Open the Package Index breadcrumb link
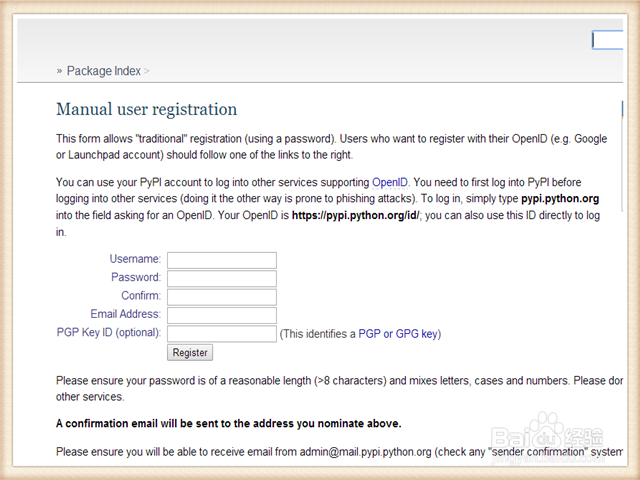The width and height of the screenshot is (640, 480). coord(104,71)
